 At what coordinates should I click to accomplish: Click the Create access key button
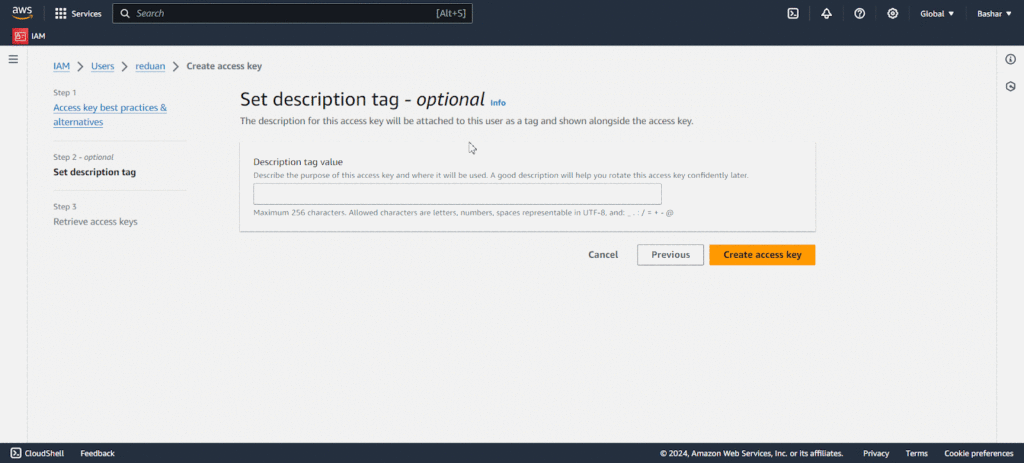[762, 255]
